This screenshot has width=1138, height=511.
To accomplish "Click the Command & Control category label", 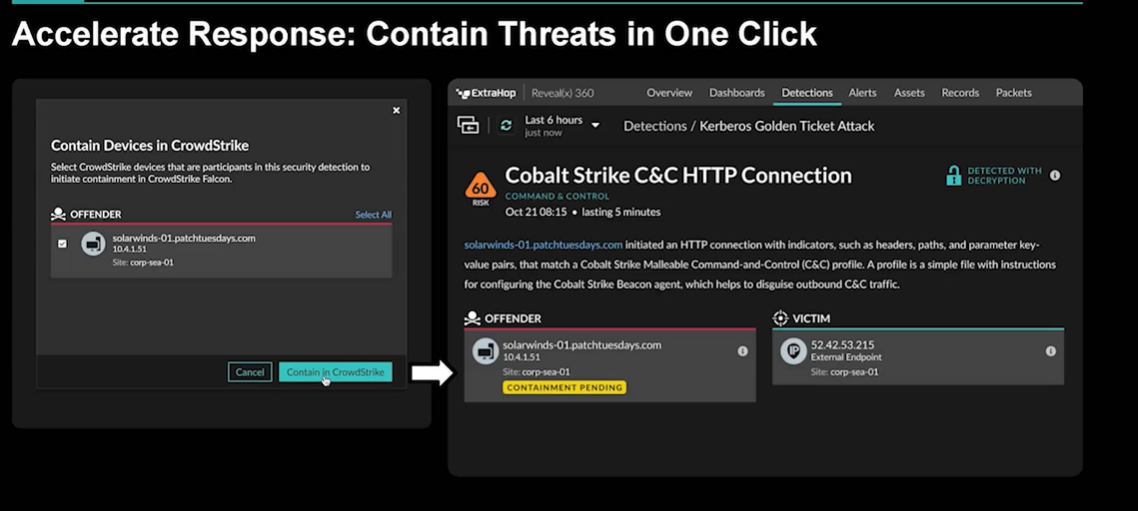I will click(x=557, y=196).
